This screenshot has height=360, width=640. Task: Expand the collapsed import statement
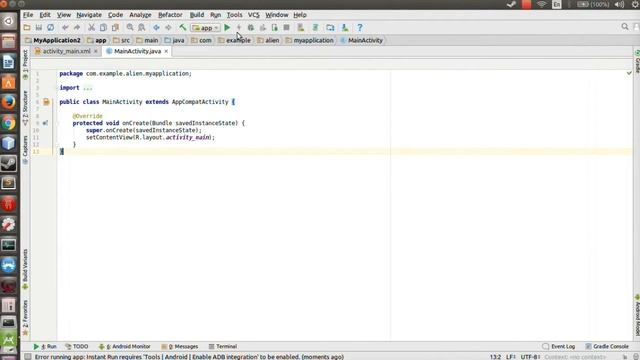coord(87,88)
